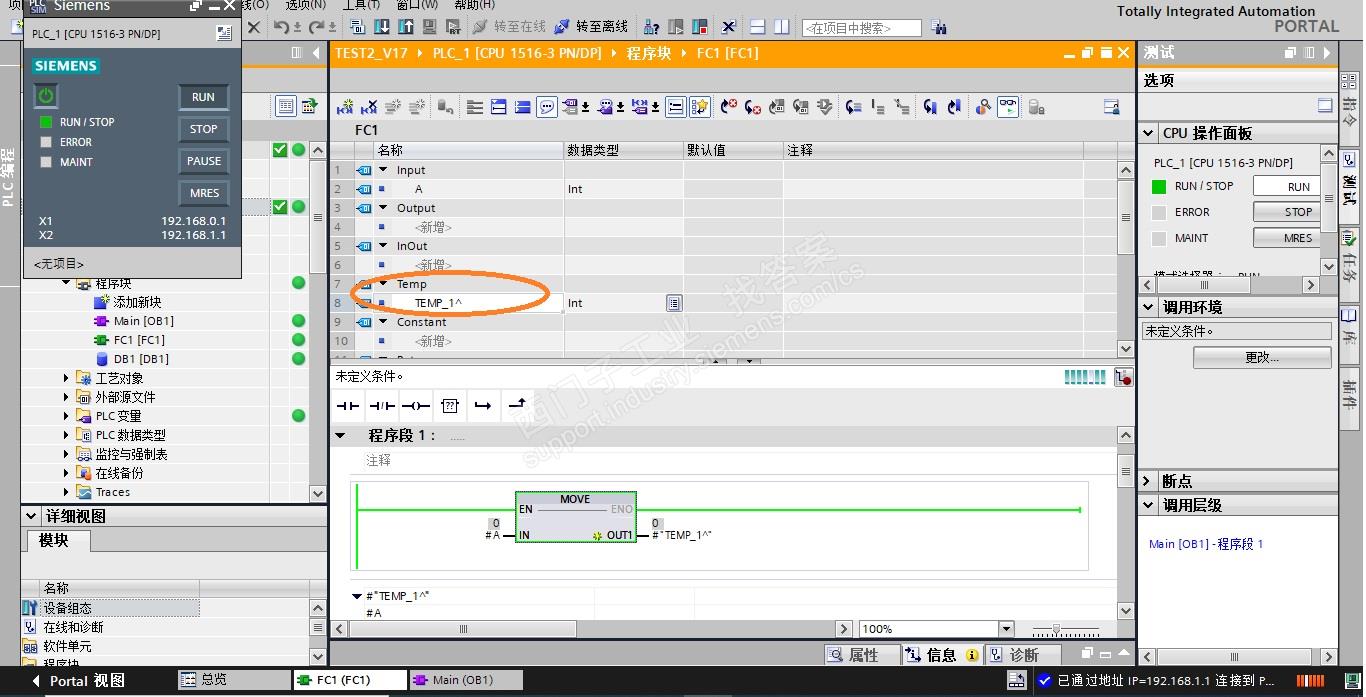
Task: Click the search in project field
Action: (x=861, y=28)
